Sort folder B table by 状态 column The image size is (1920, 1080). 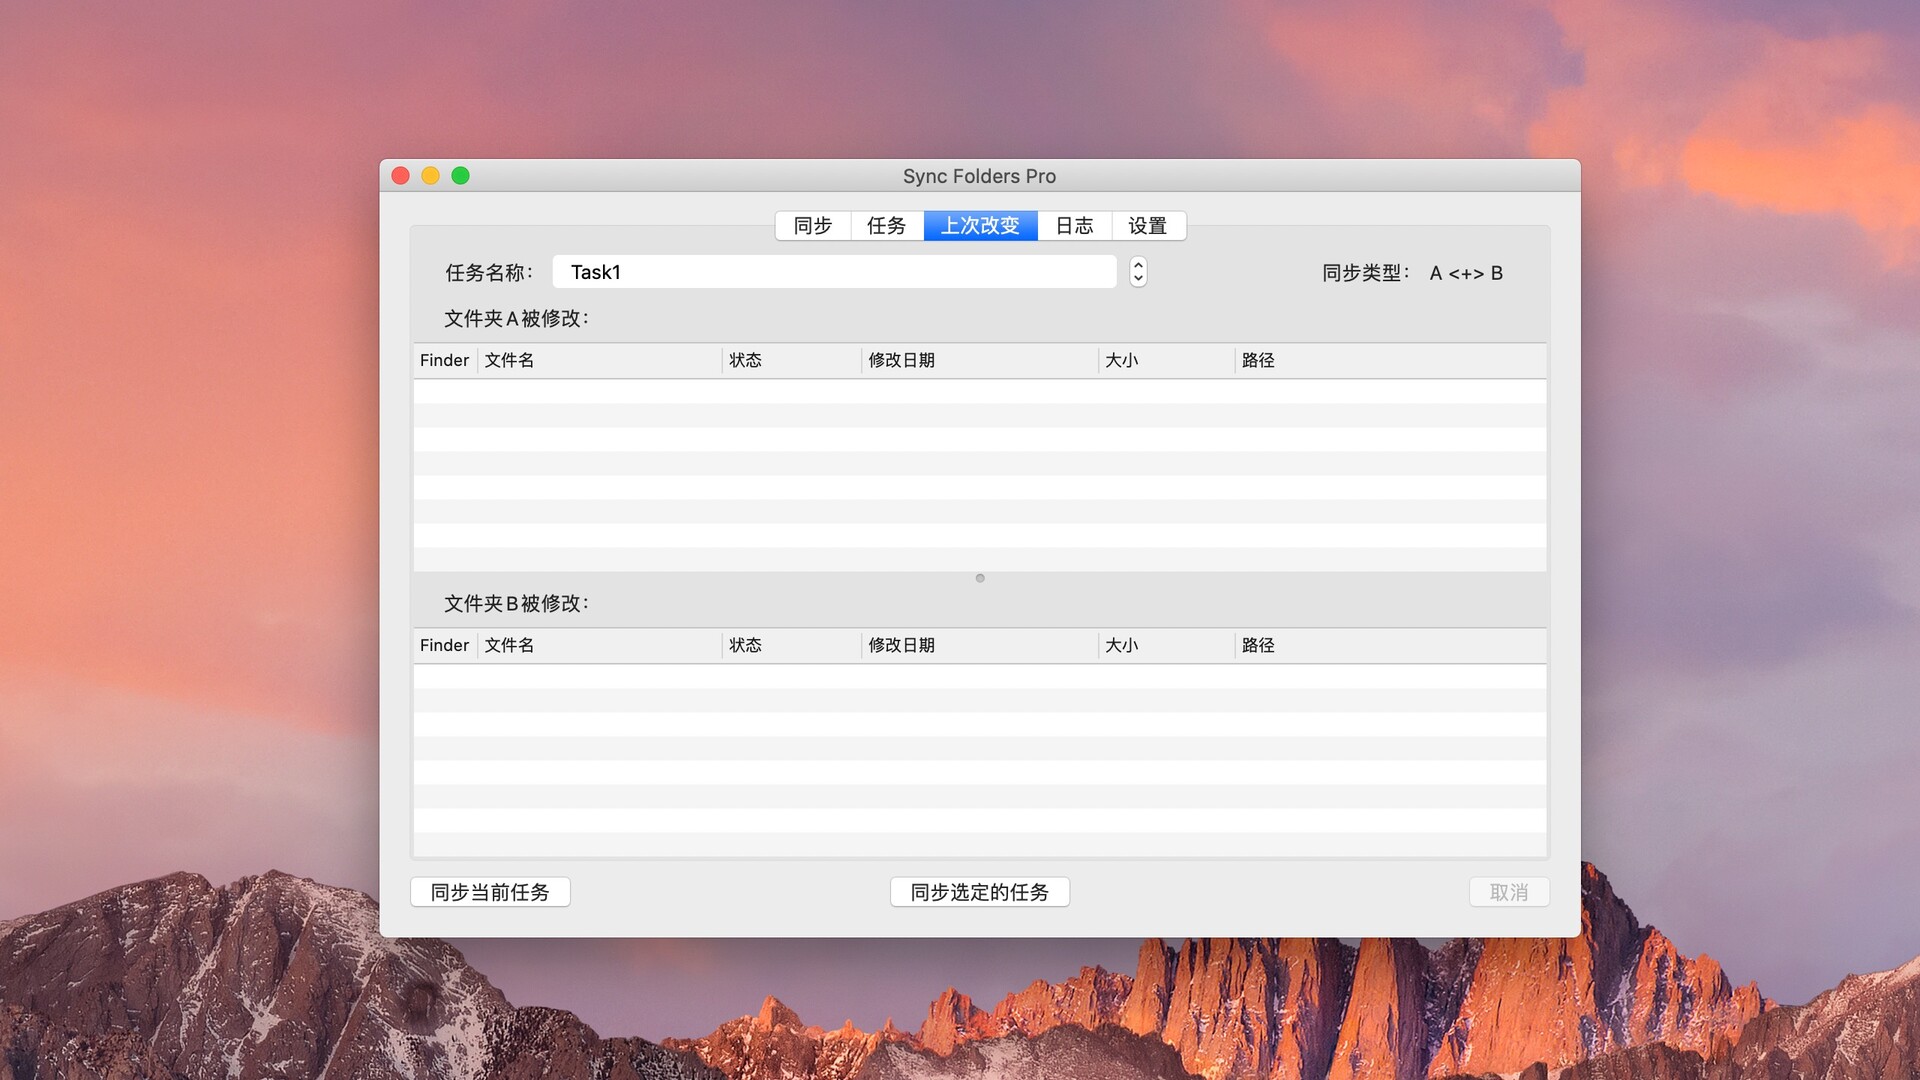coord(792,645)
